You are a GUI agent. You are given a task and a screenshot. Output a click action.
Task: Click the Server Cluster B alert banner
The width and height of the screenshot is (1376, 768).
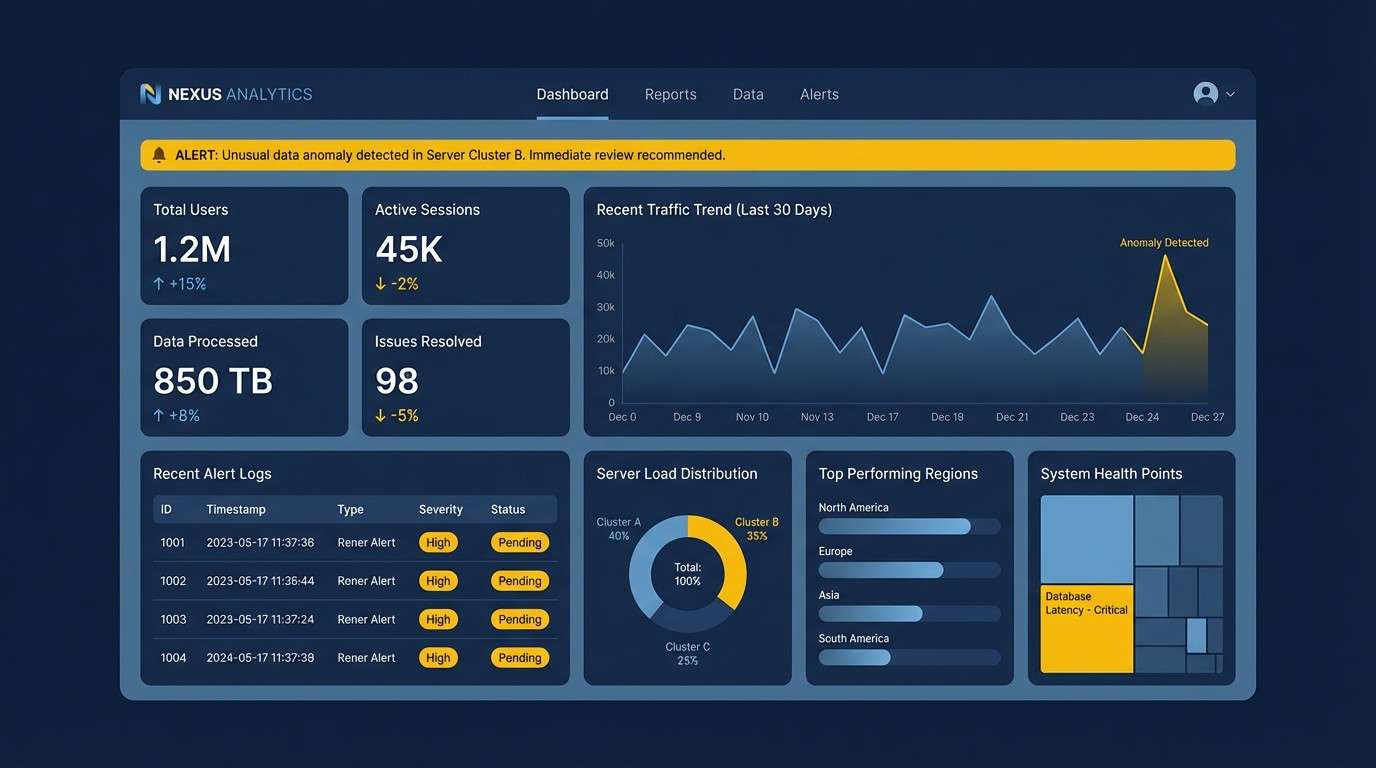(x=687, y=155)
